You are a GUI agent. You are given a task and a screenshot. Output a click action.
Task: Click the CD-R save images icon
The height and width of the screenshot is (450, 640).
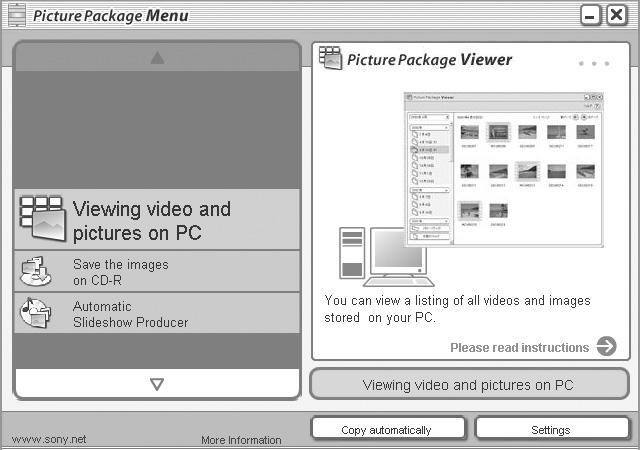(x=36, y=271)
